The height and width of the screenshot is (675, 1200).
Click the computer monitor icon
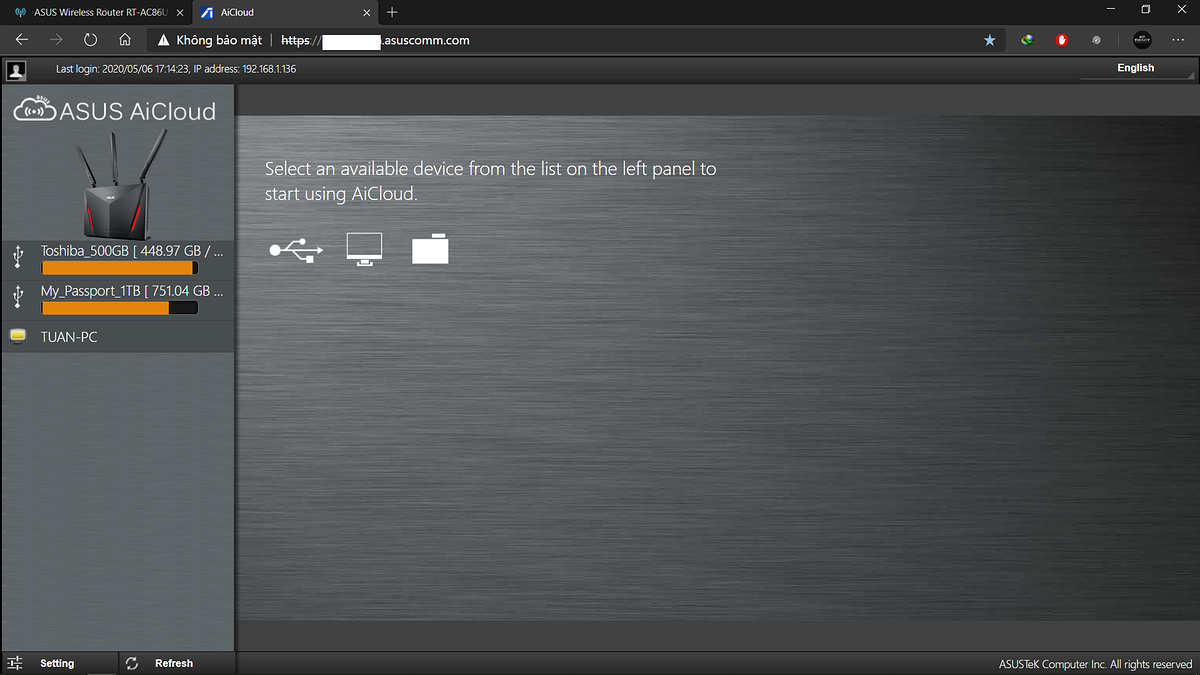(x=363, y=250)
